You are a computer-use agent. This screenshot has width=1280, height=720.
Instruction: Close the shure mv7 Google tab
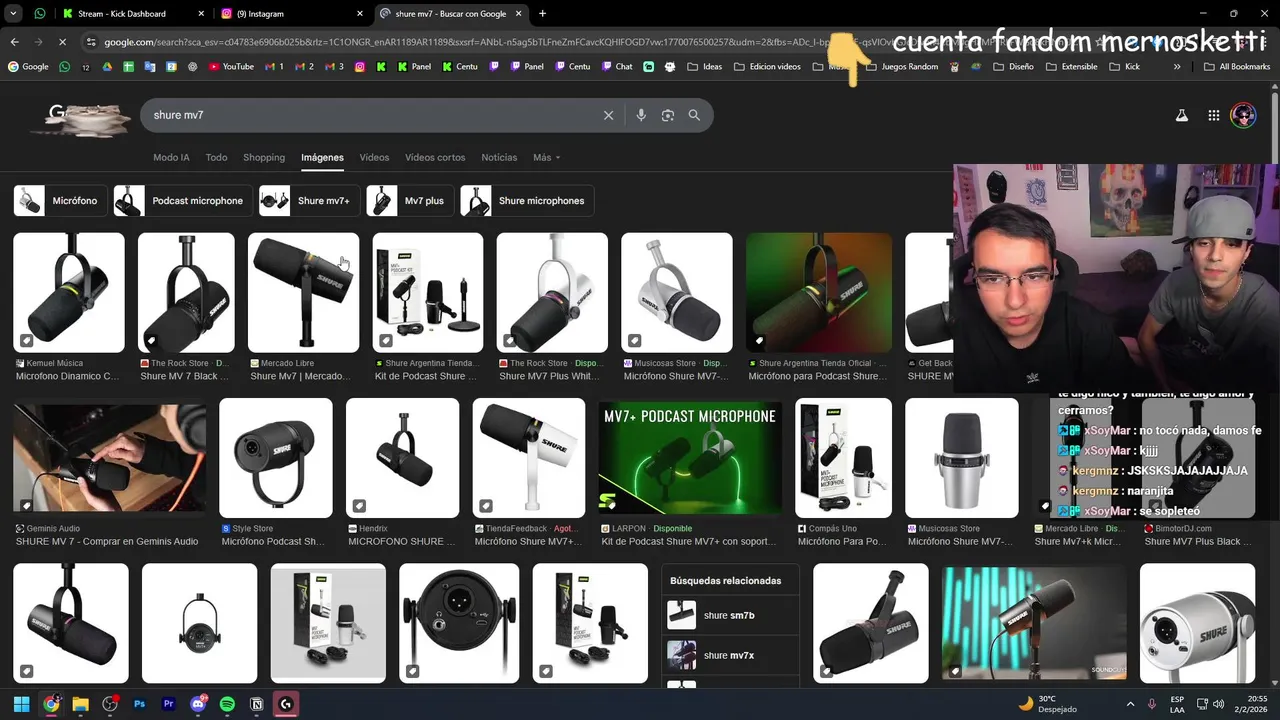pos(520,14)
